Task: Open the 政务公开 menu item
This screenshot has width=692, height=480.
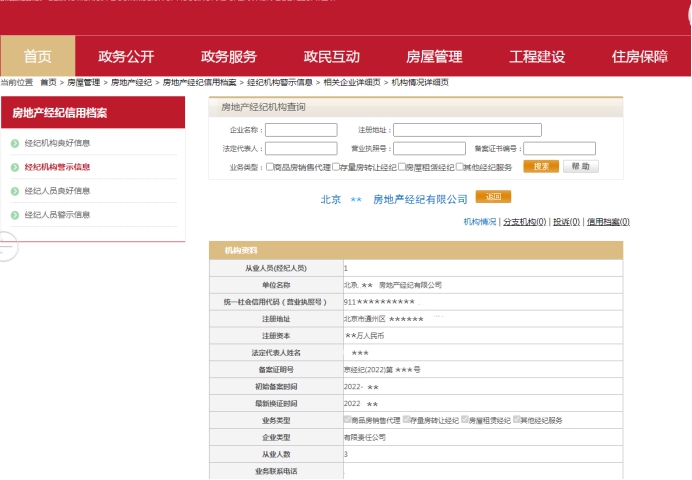Action: [x=126, y=56]
